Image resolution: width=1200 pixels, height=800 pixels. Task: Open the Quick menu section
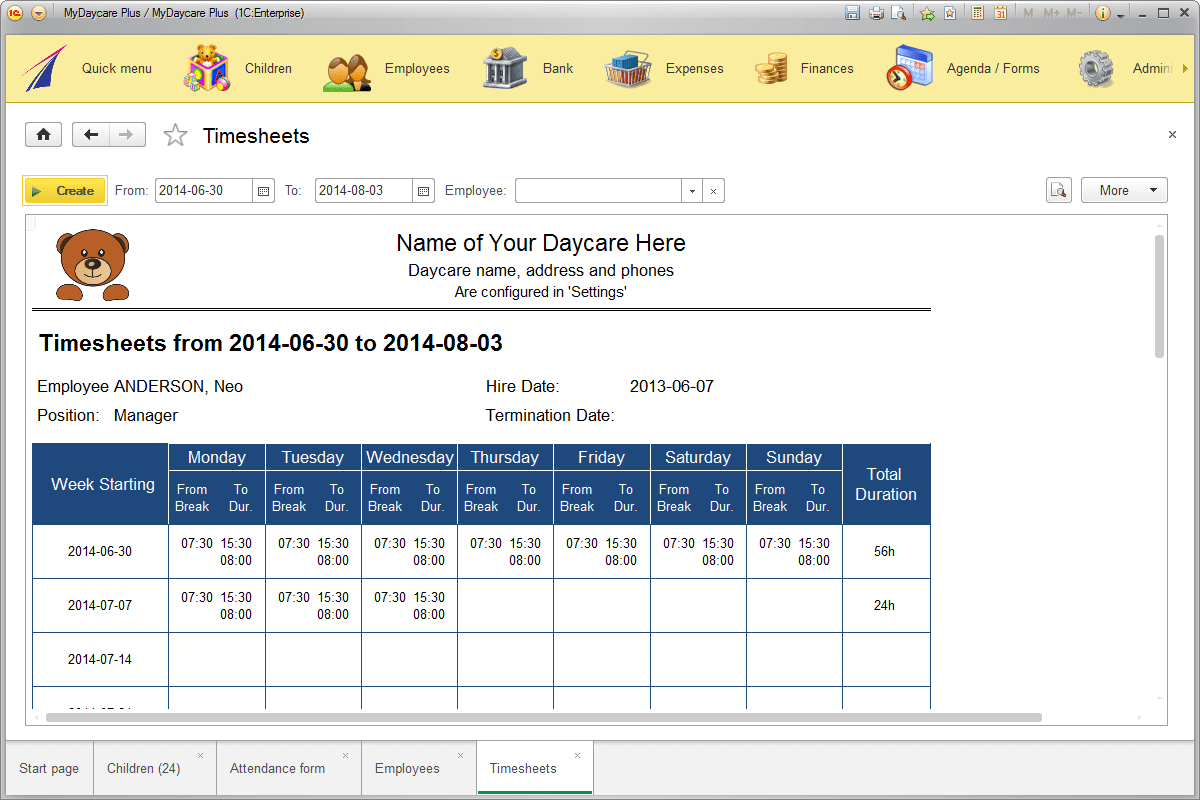(117, 69)
